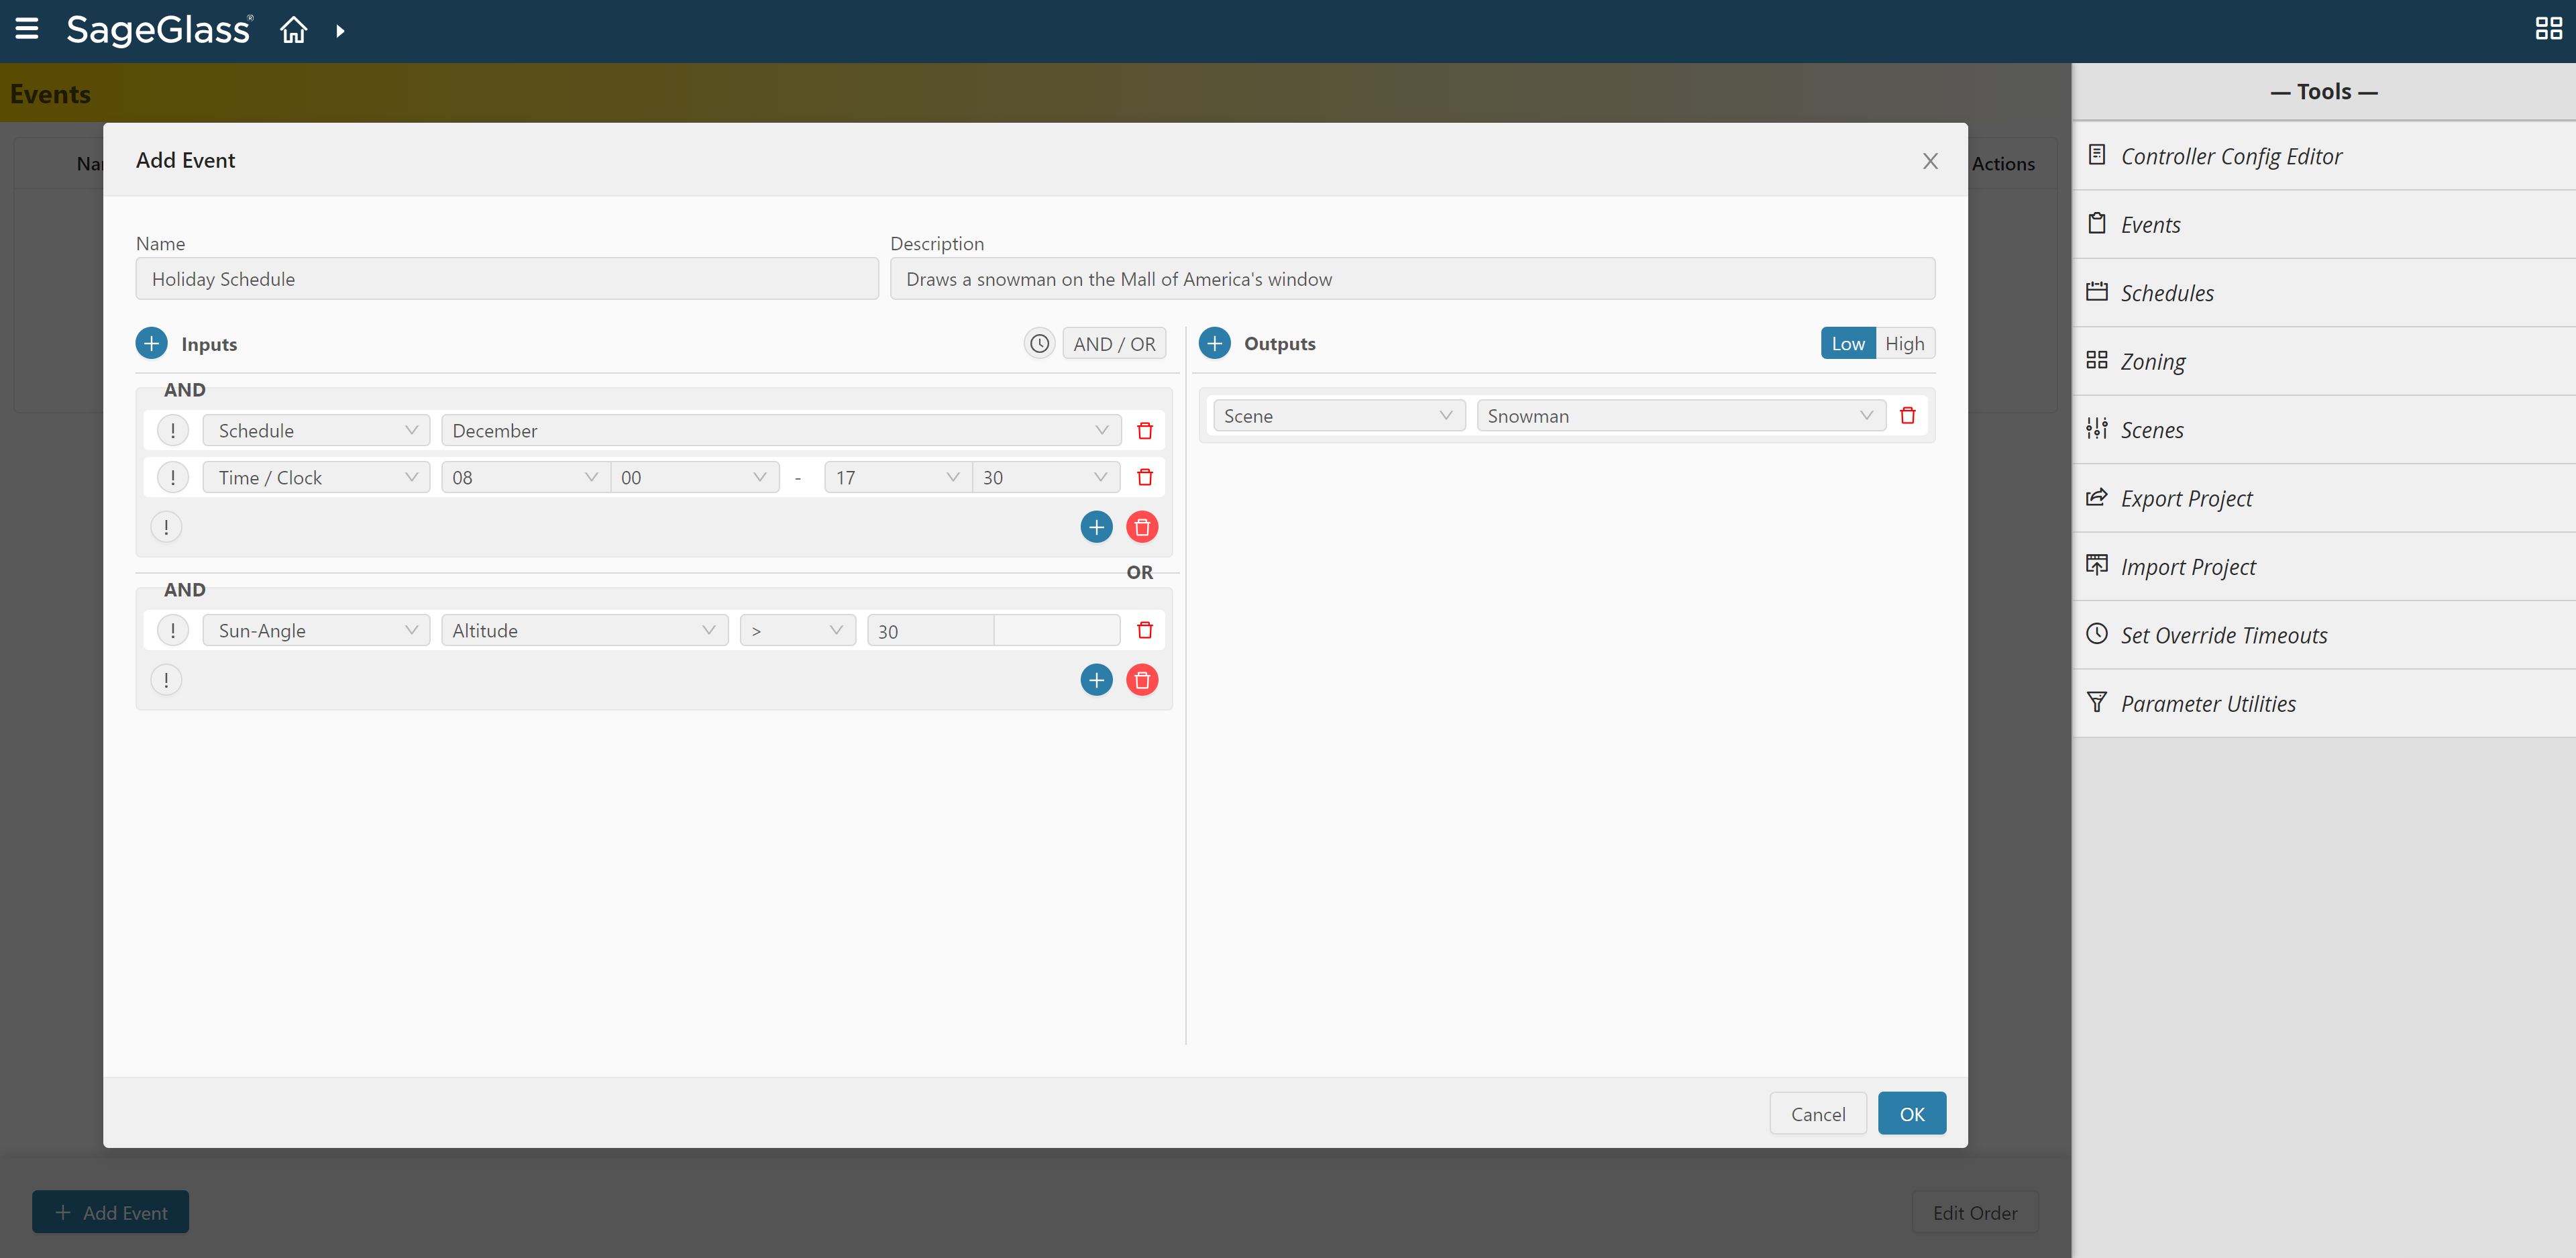Open the end minute 30 dropdown
The image size is (2576, 1258).
[1046, 478]
